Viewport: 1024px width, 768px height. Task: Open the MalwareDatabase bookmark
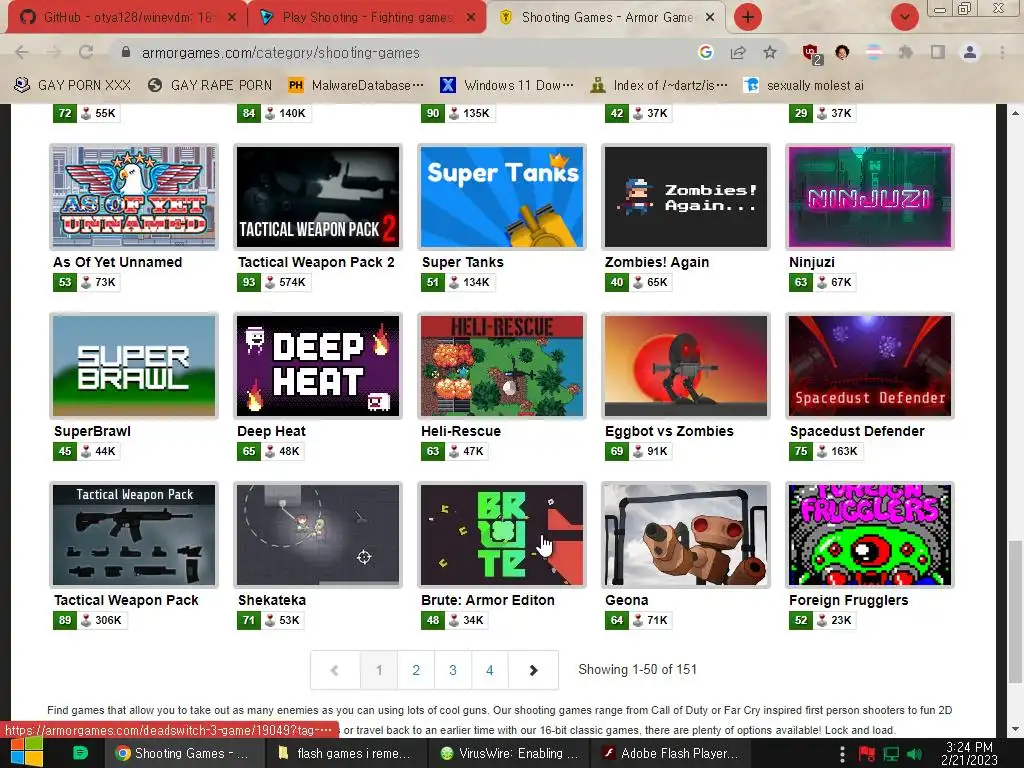[356, 85]
